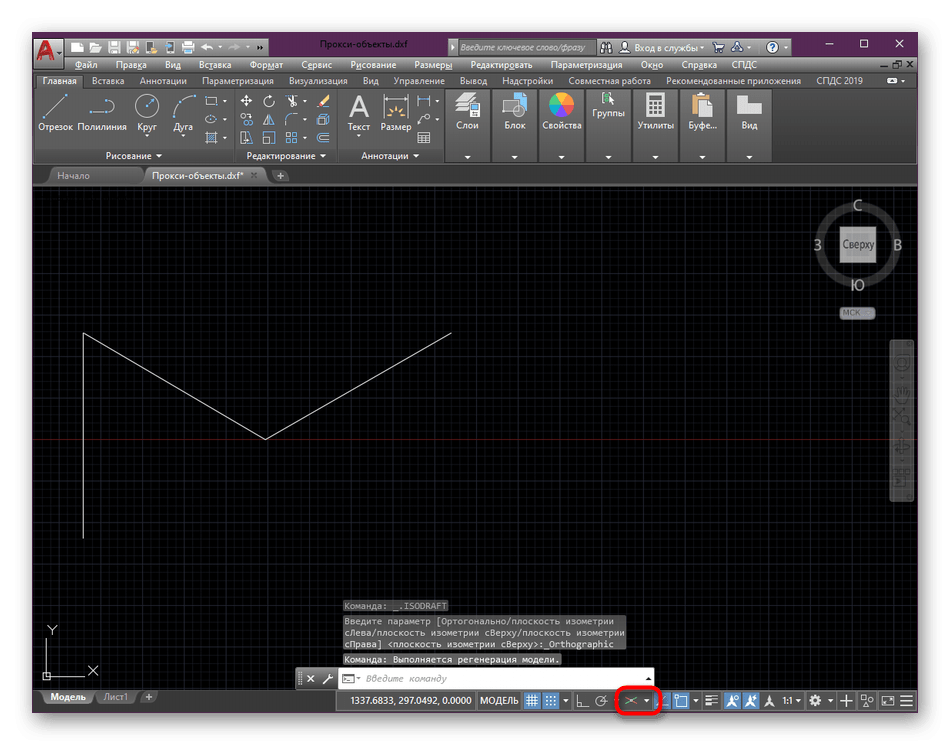Screen dimensions: 950x745
Task: Click the Copy tool icon
Action: click(x=246, y=119)
